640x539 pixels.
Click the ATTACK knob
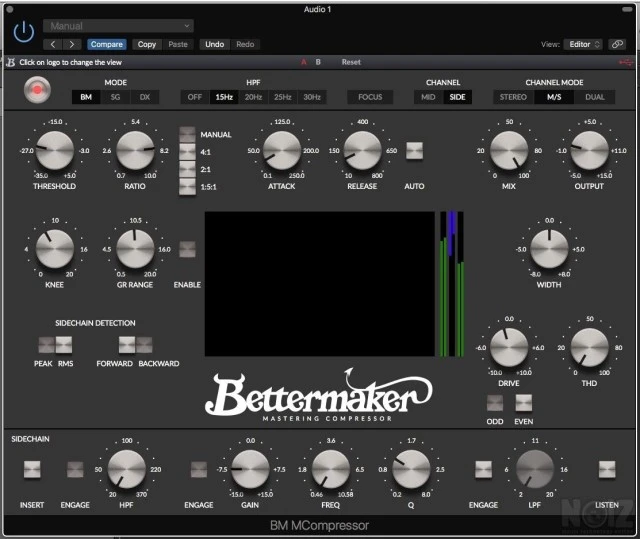click(282, 151)
